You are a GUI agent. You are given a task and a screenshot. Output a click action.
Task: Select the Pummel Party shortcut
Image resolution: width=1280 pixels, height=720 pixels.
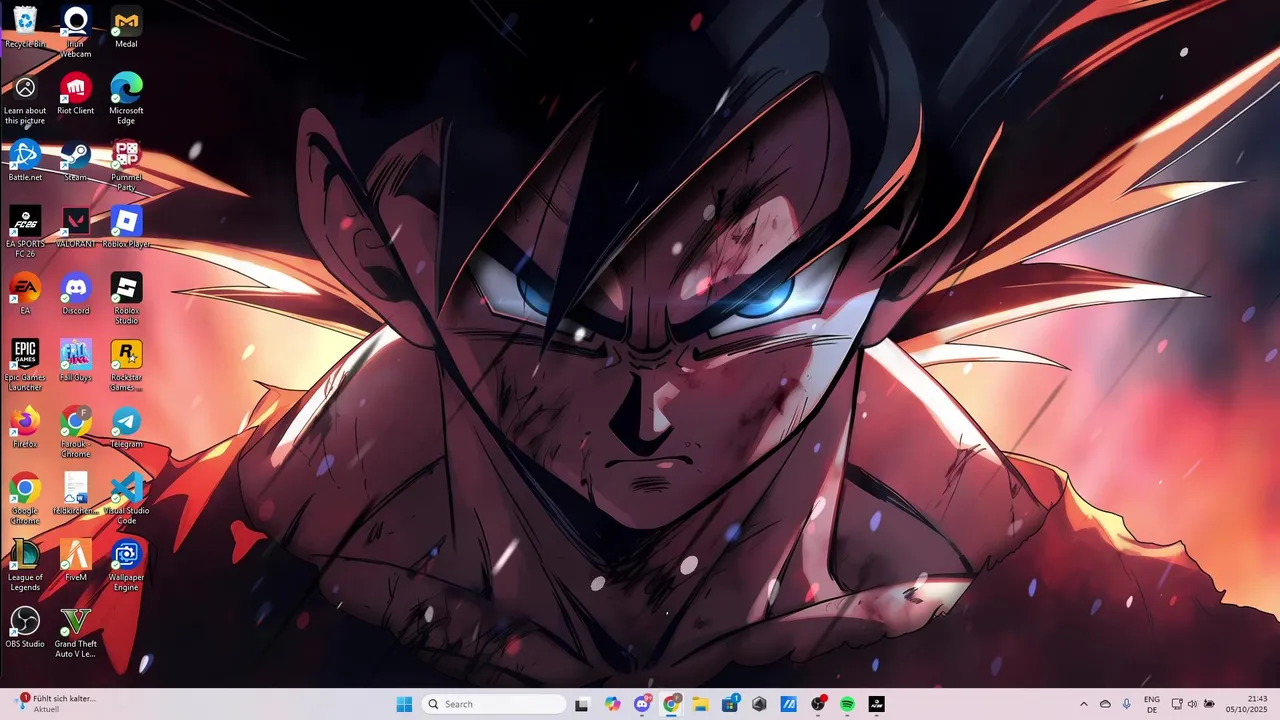(x=126, y=165)
